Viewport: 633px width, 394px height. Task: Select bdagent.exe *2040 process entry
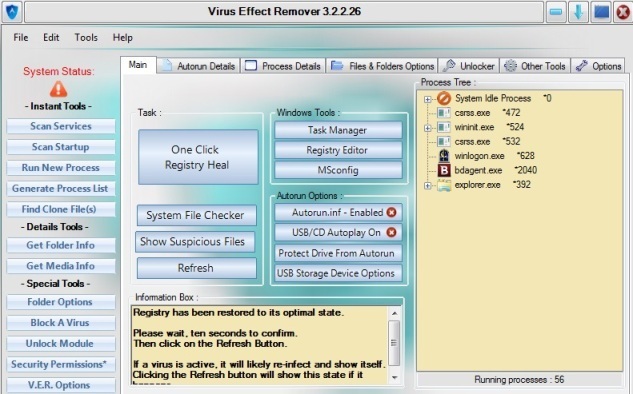pos(496,170)
